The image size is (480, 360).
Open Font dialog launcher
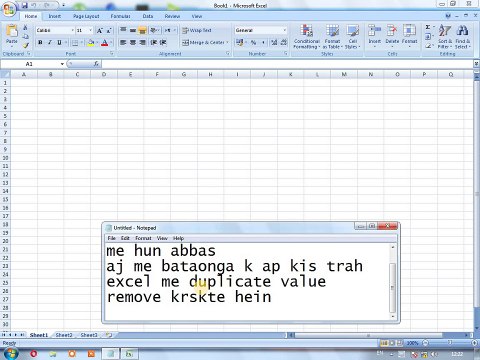[112, 54]
